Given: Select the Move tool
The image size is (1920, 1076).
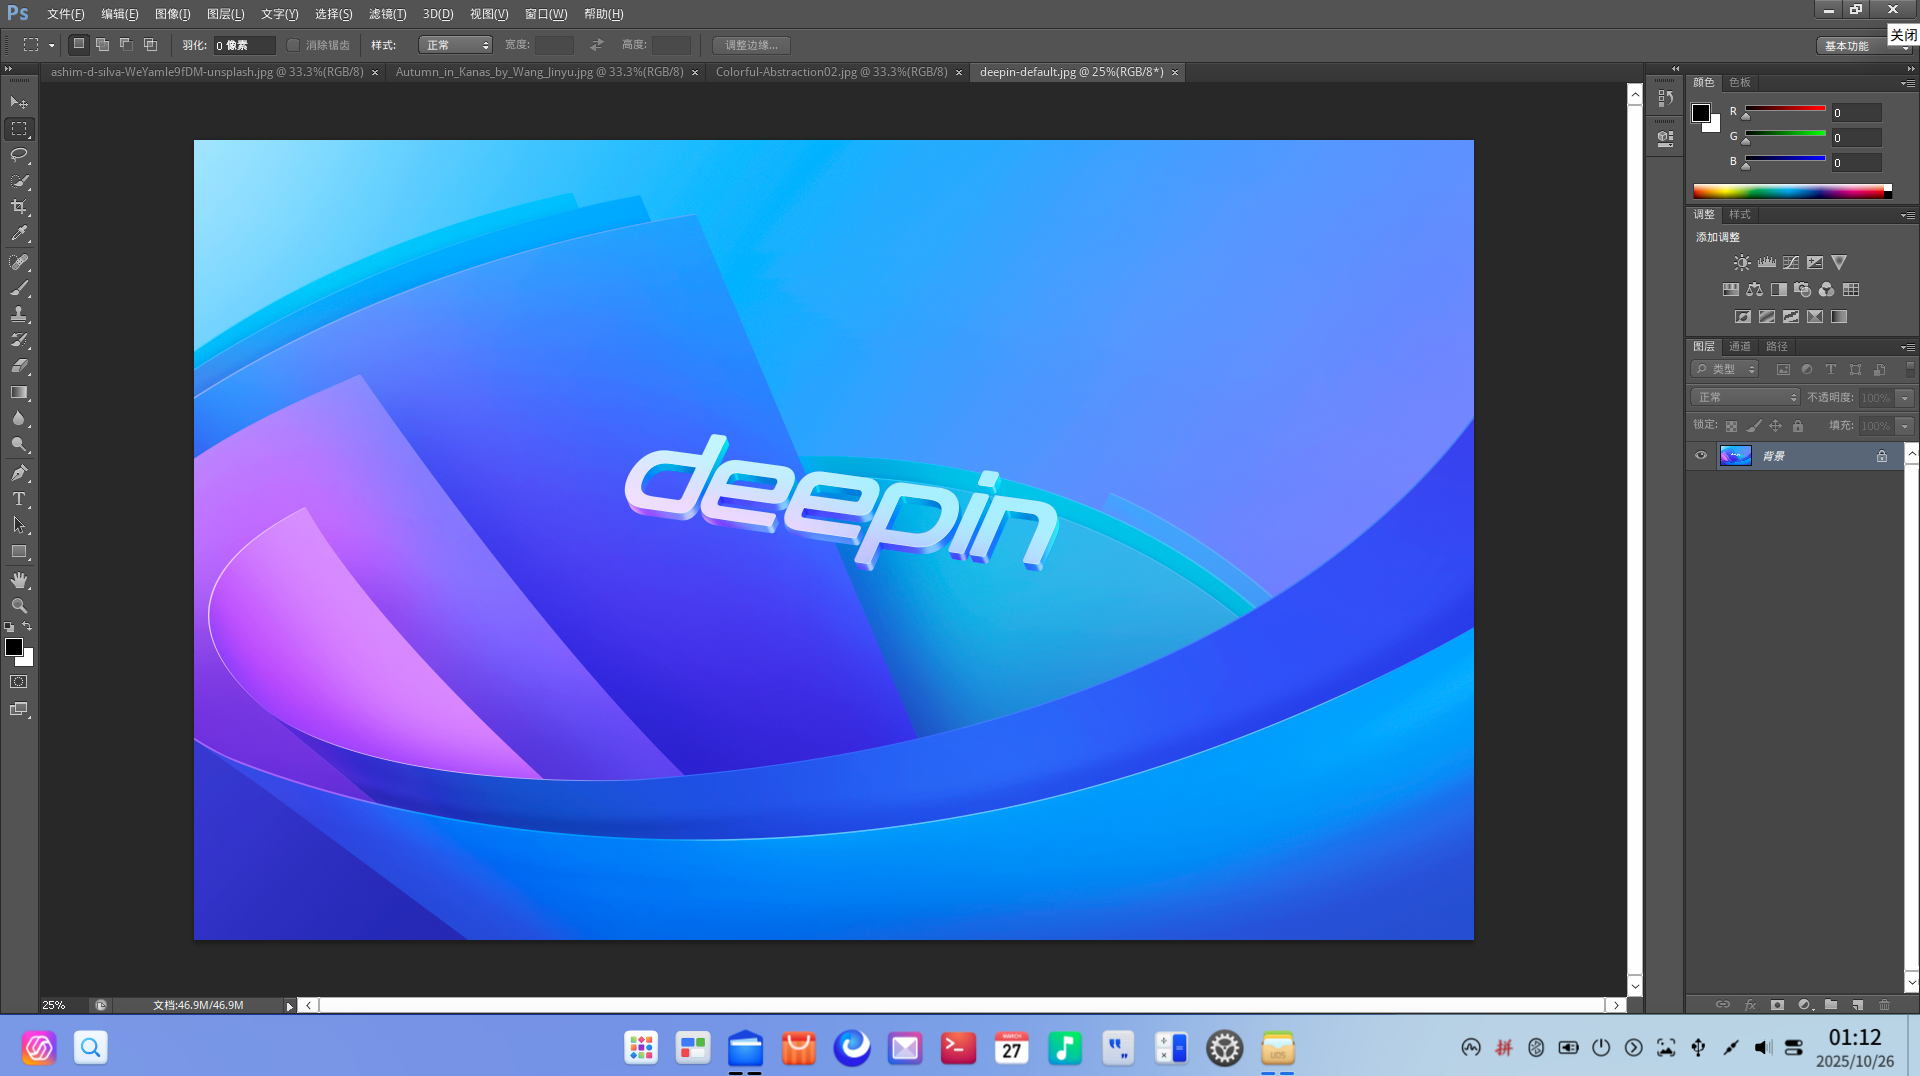Looking at the screenshot, I should click(x=19, y=102).
